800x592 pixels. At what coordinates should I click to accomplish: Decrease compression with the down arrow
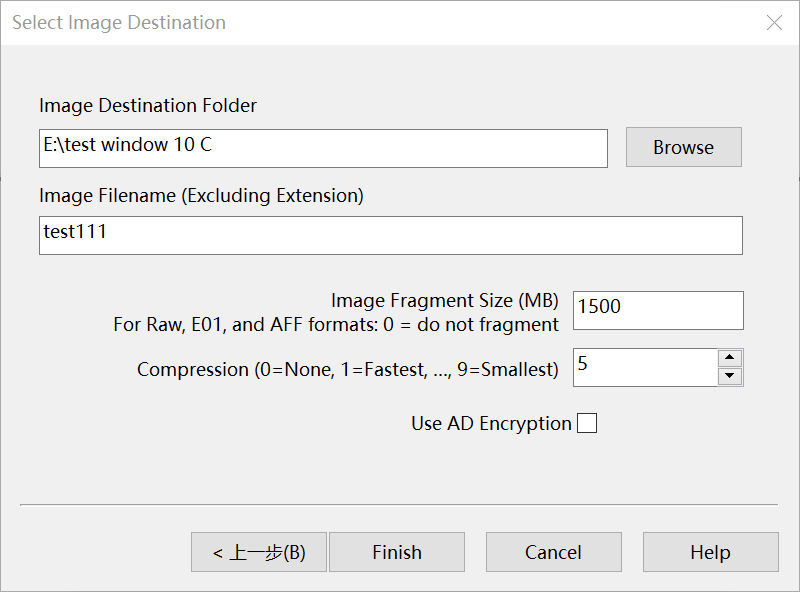tap(730, 376)
